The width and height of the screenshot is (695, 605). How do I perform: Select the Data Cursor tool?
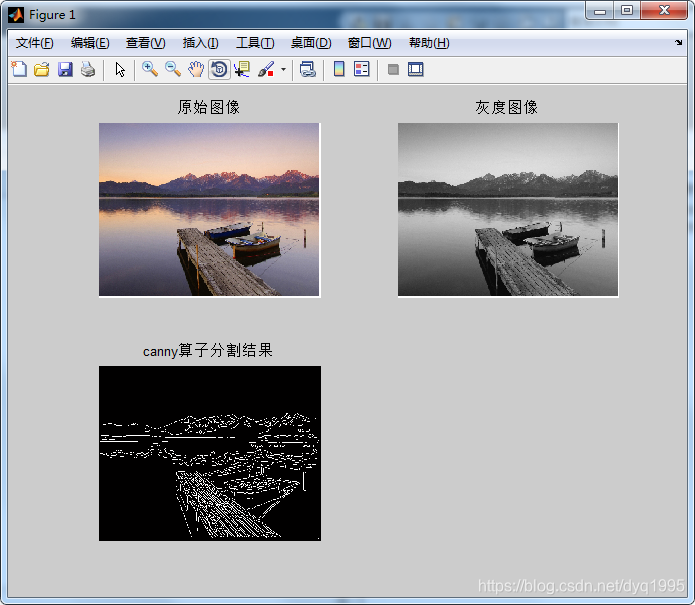(242, 70)
